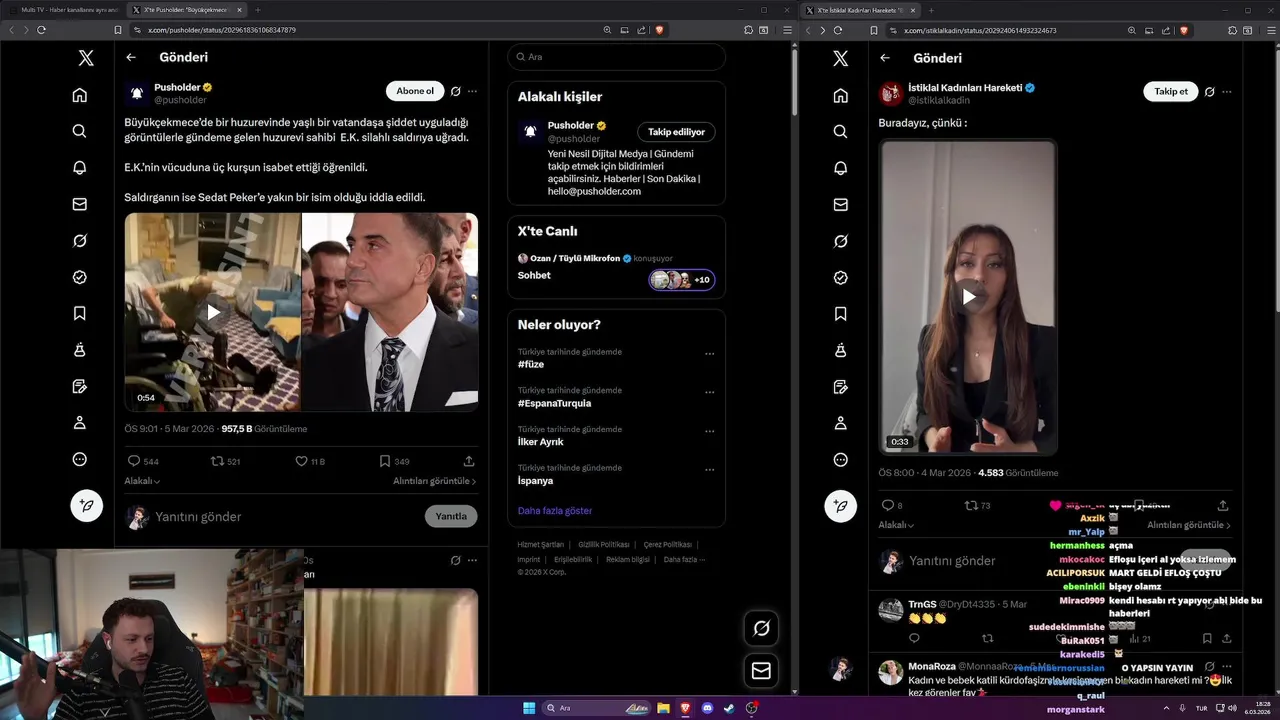The image size is (1280, 720).
Task: Open Home in left window X sidebar
Action: 80,95
